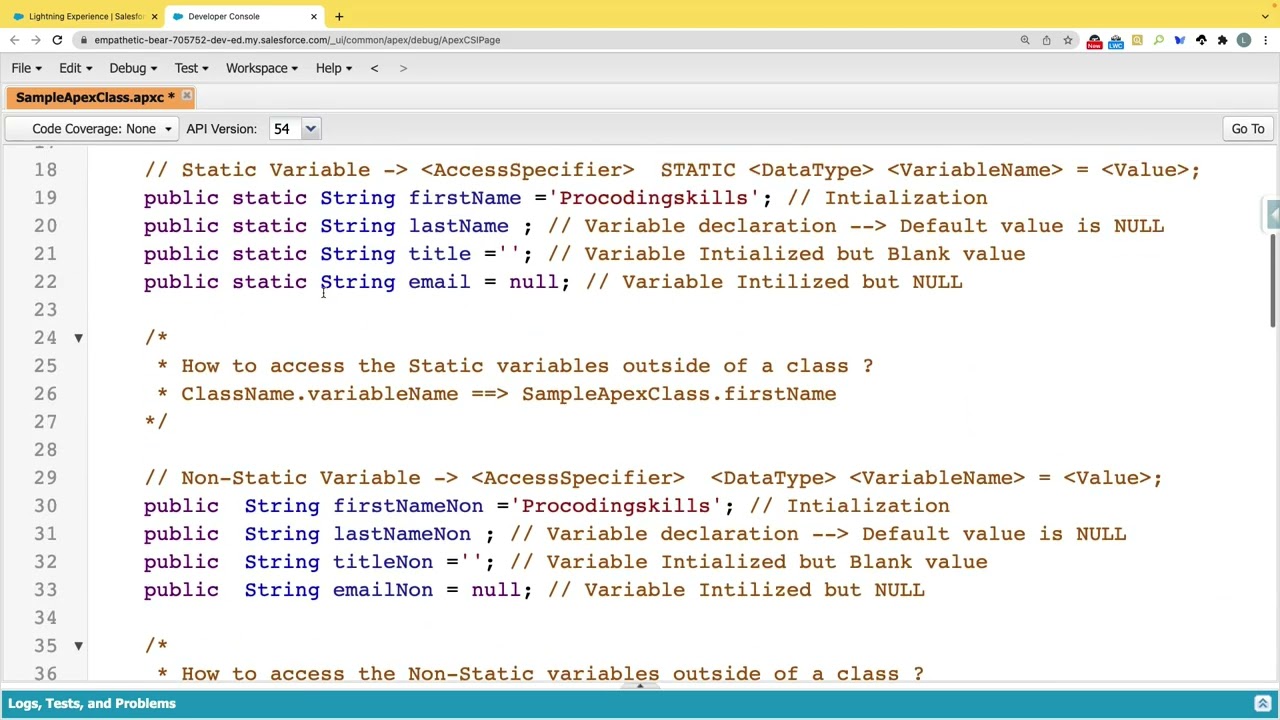
Task: Open the cloud download extension icon
Action: 1201,40
